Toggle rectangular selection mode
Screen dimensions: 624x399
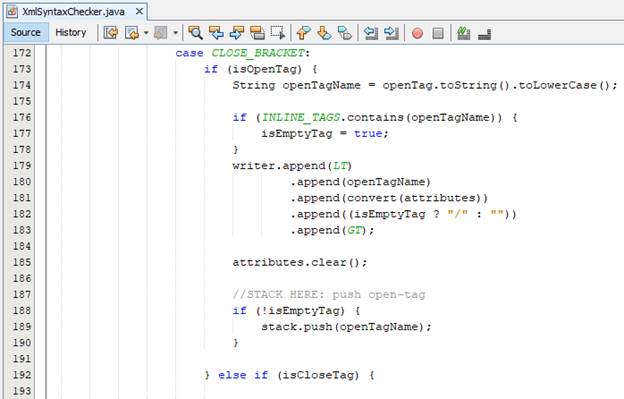[278, 33]
